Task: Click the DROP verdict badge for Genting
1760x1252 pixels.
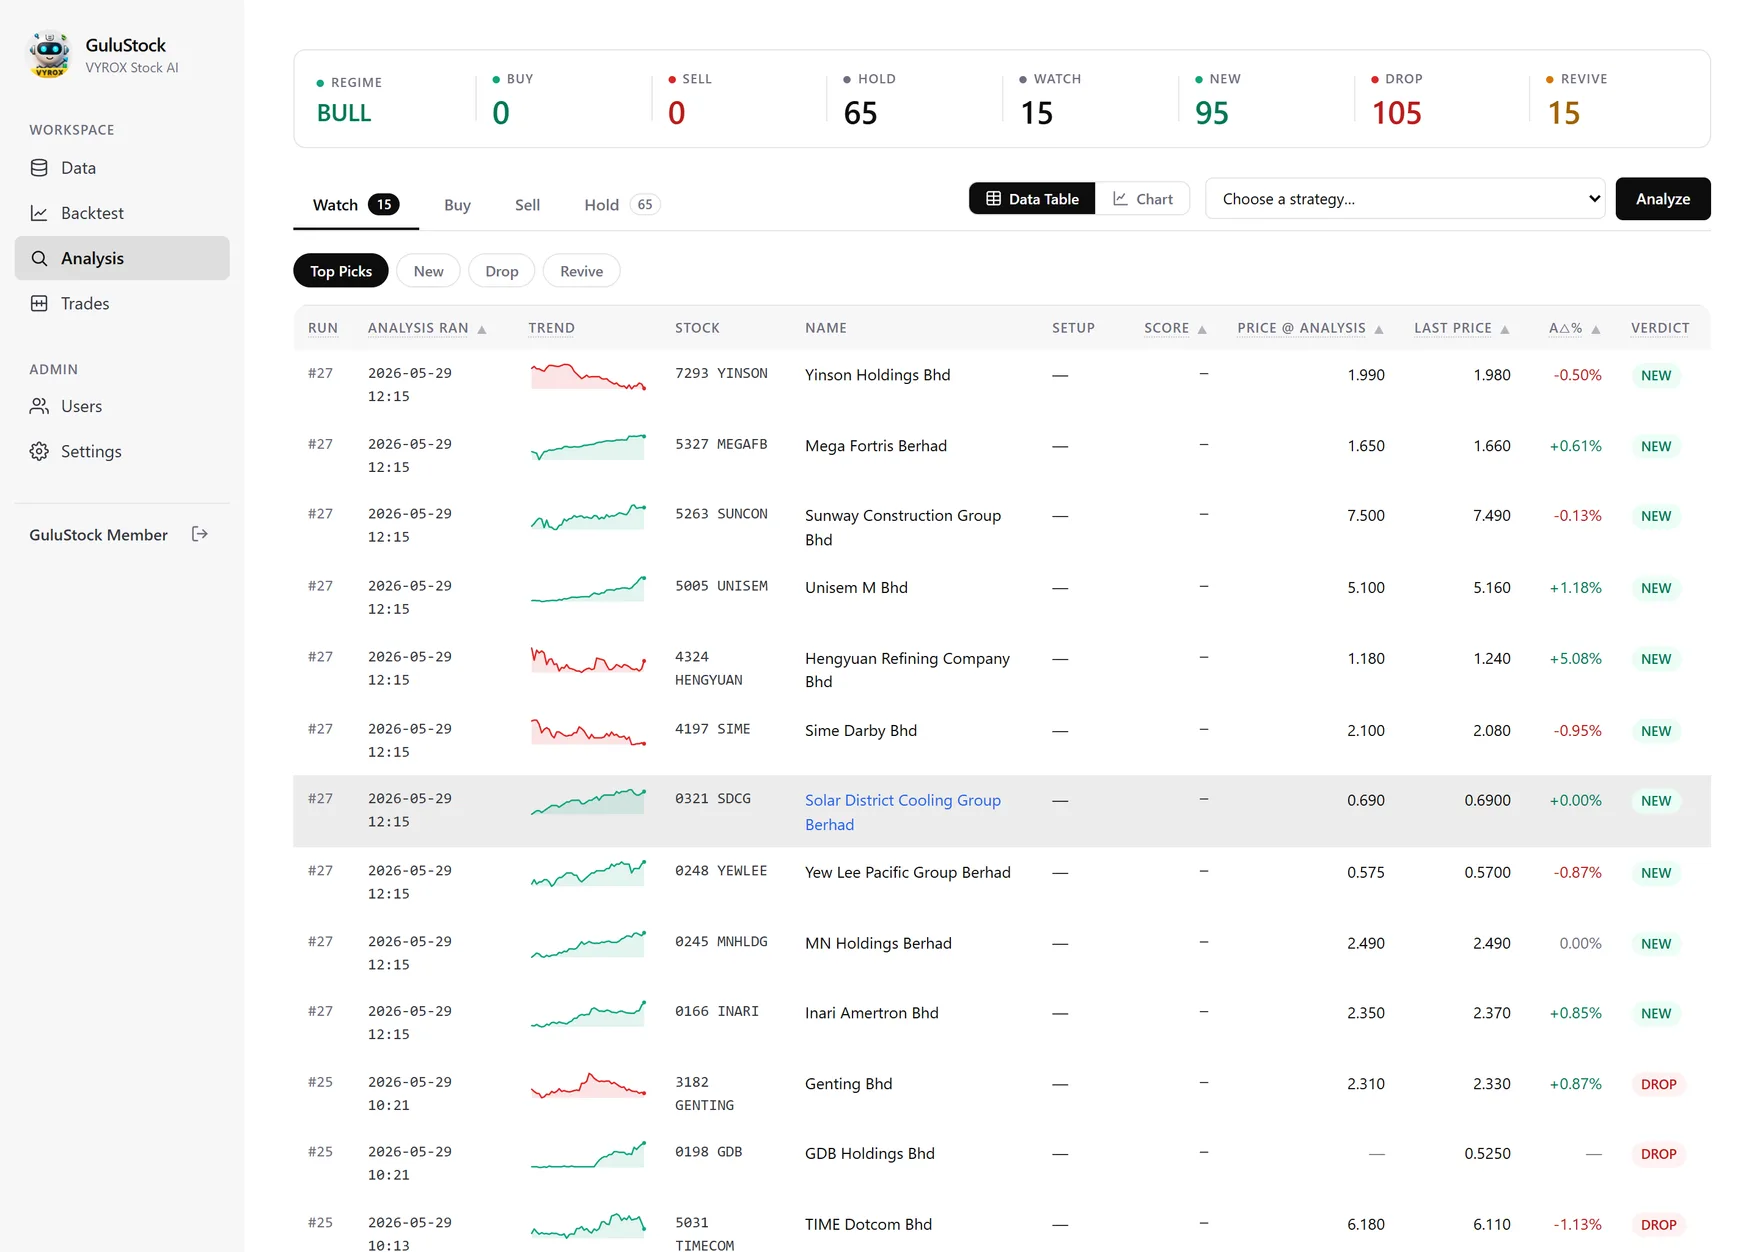Action: coord(1658,1084)
